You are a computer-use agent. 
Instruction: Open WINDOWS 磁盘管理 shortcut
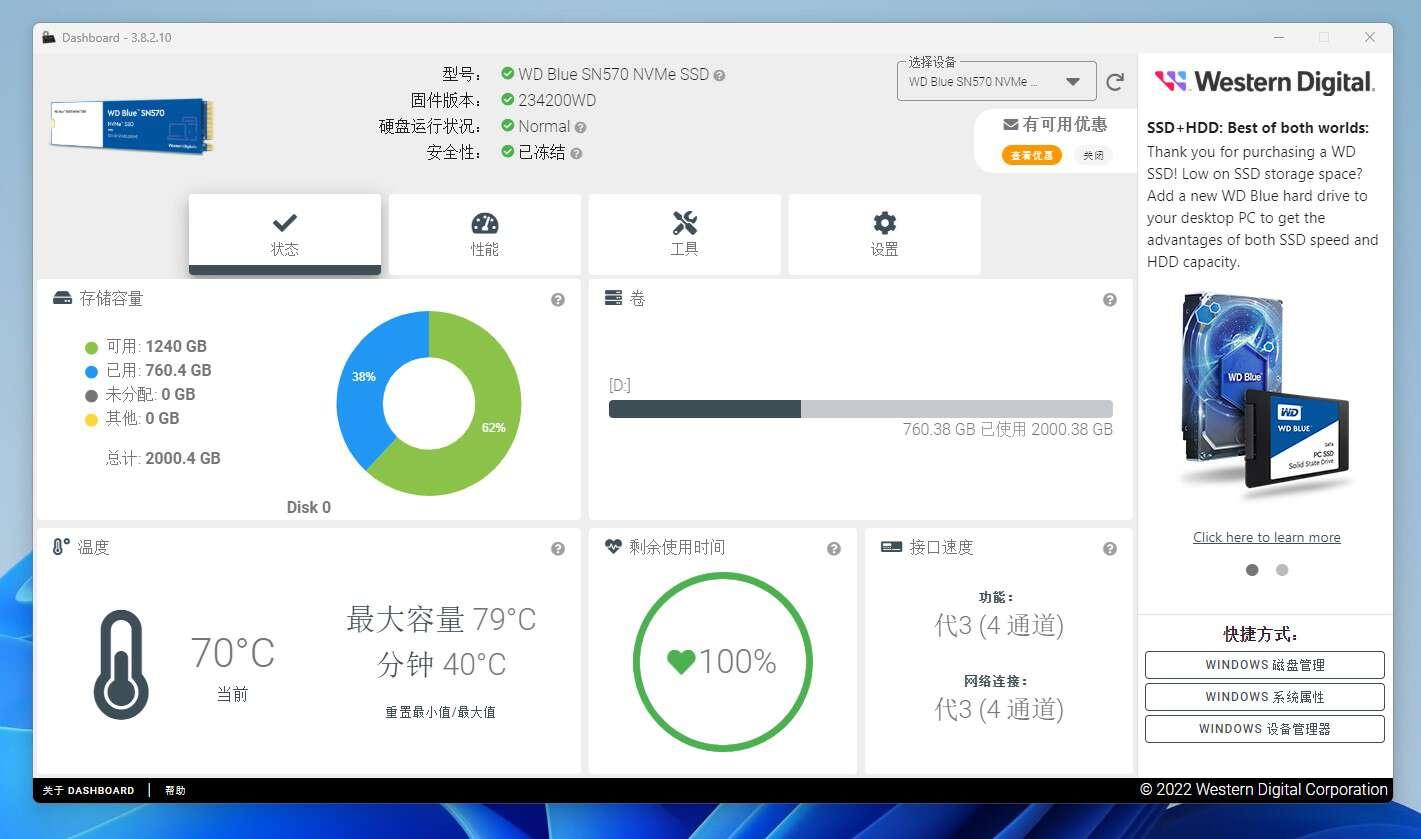click(x=1265, y=665)
